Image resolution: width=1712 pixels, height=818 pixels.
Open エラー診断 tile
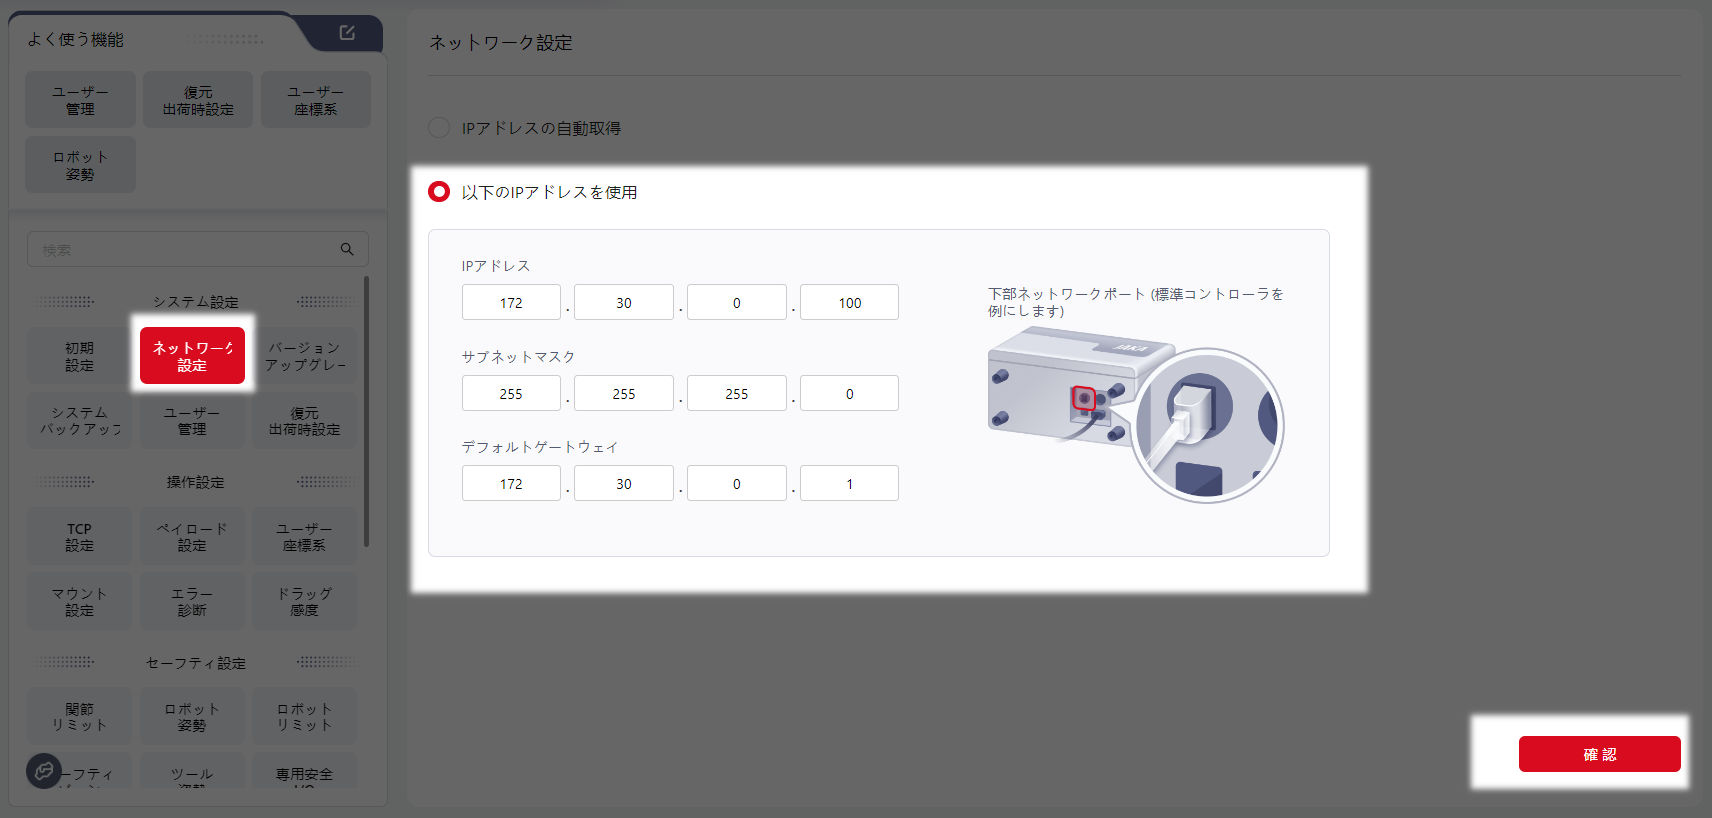point(192,602)
